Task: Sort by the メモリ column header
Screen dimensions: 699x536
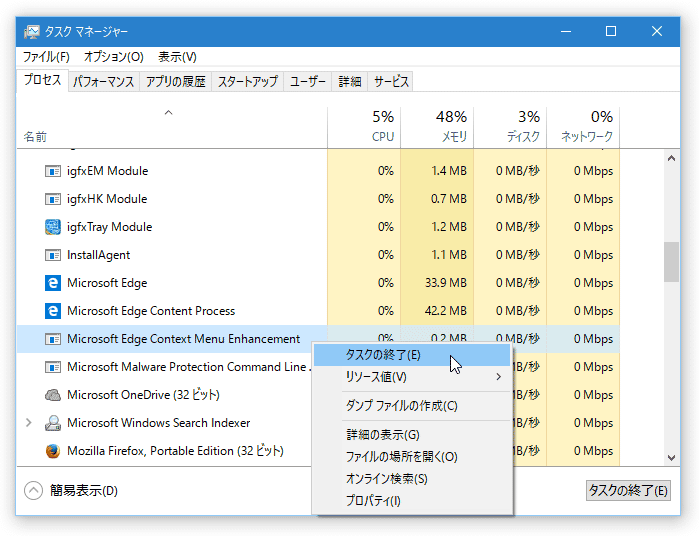Action: coord(437,127)
